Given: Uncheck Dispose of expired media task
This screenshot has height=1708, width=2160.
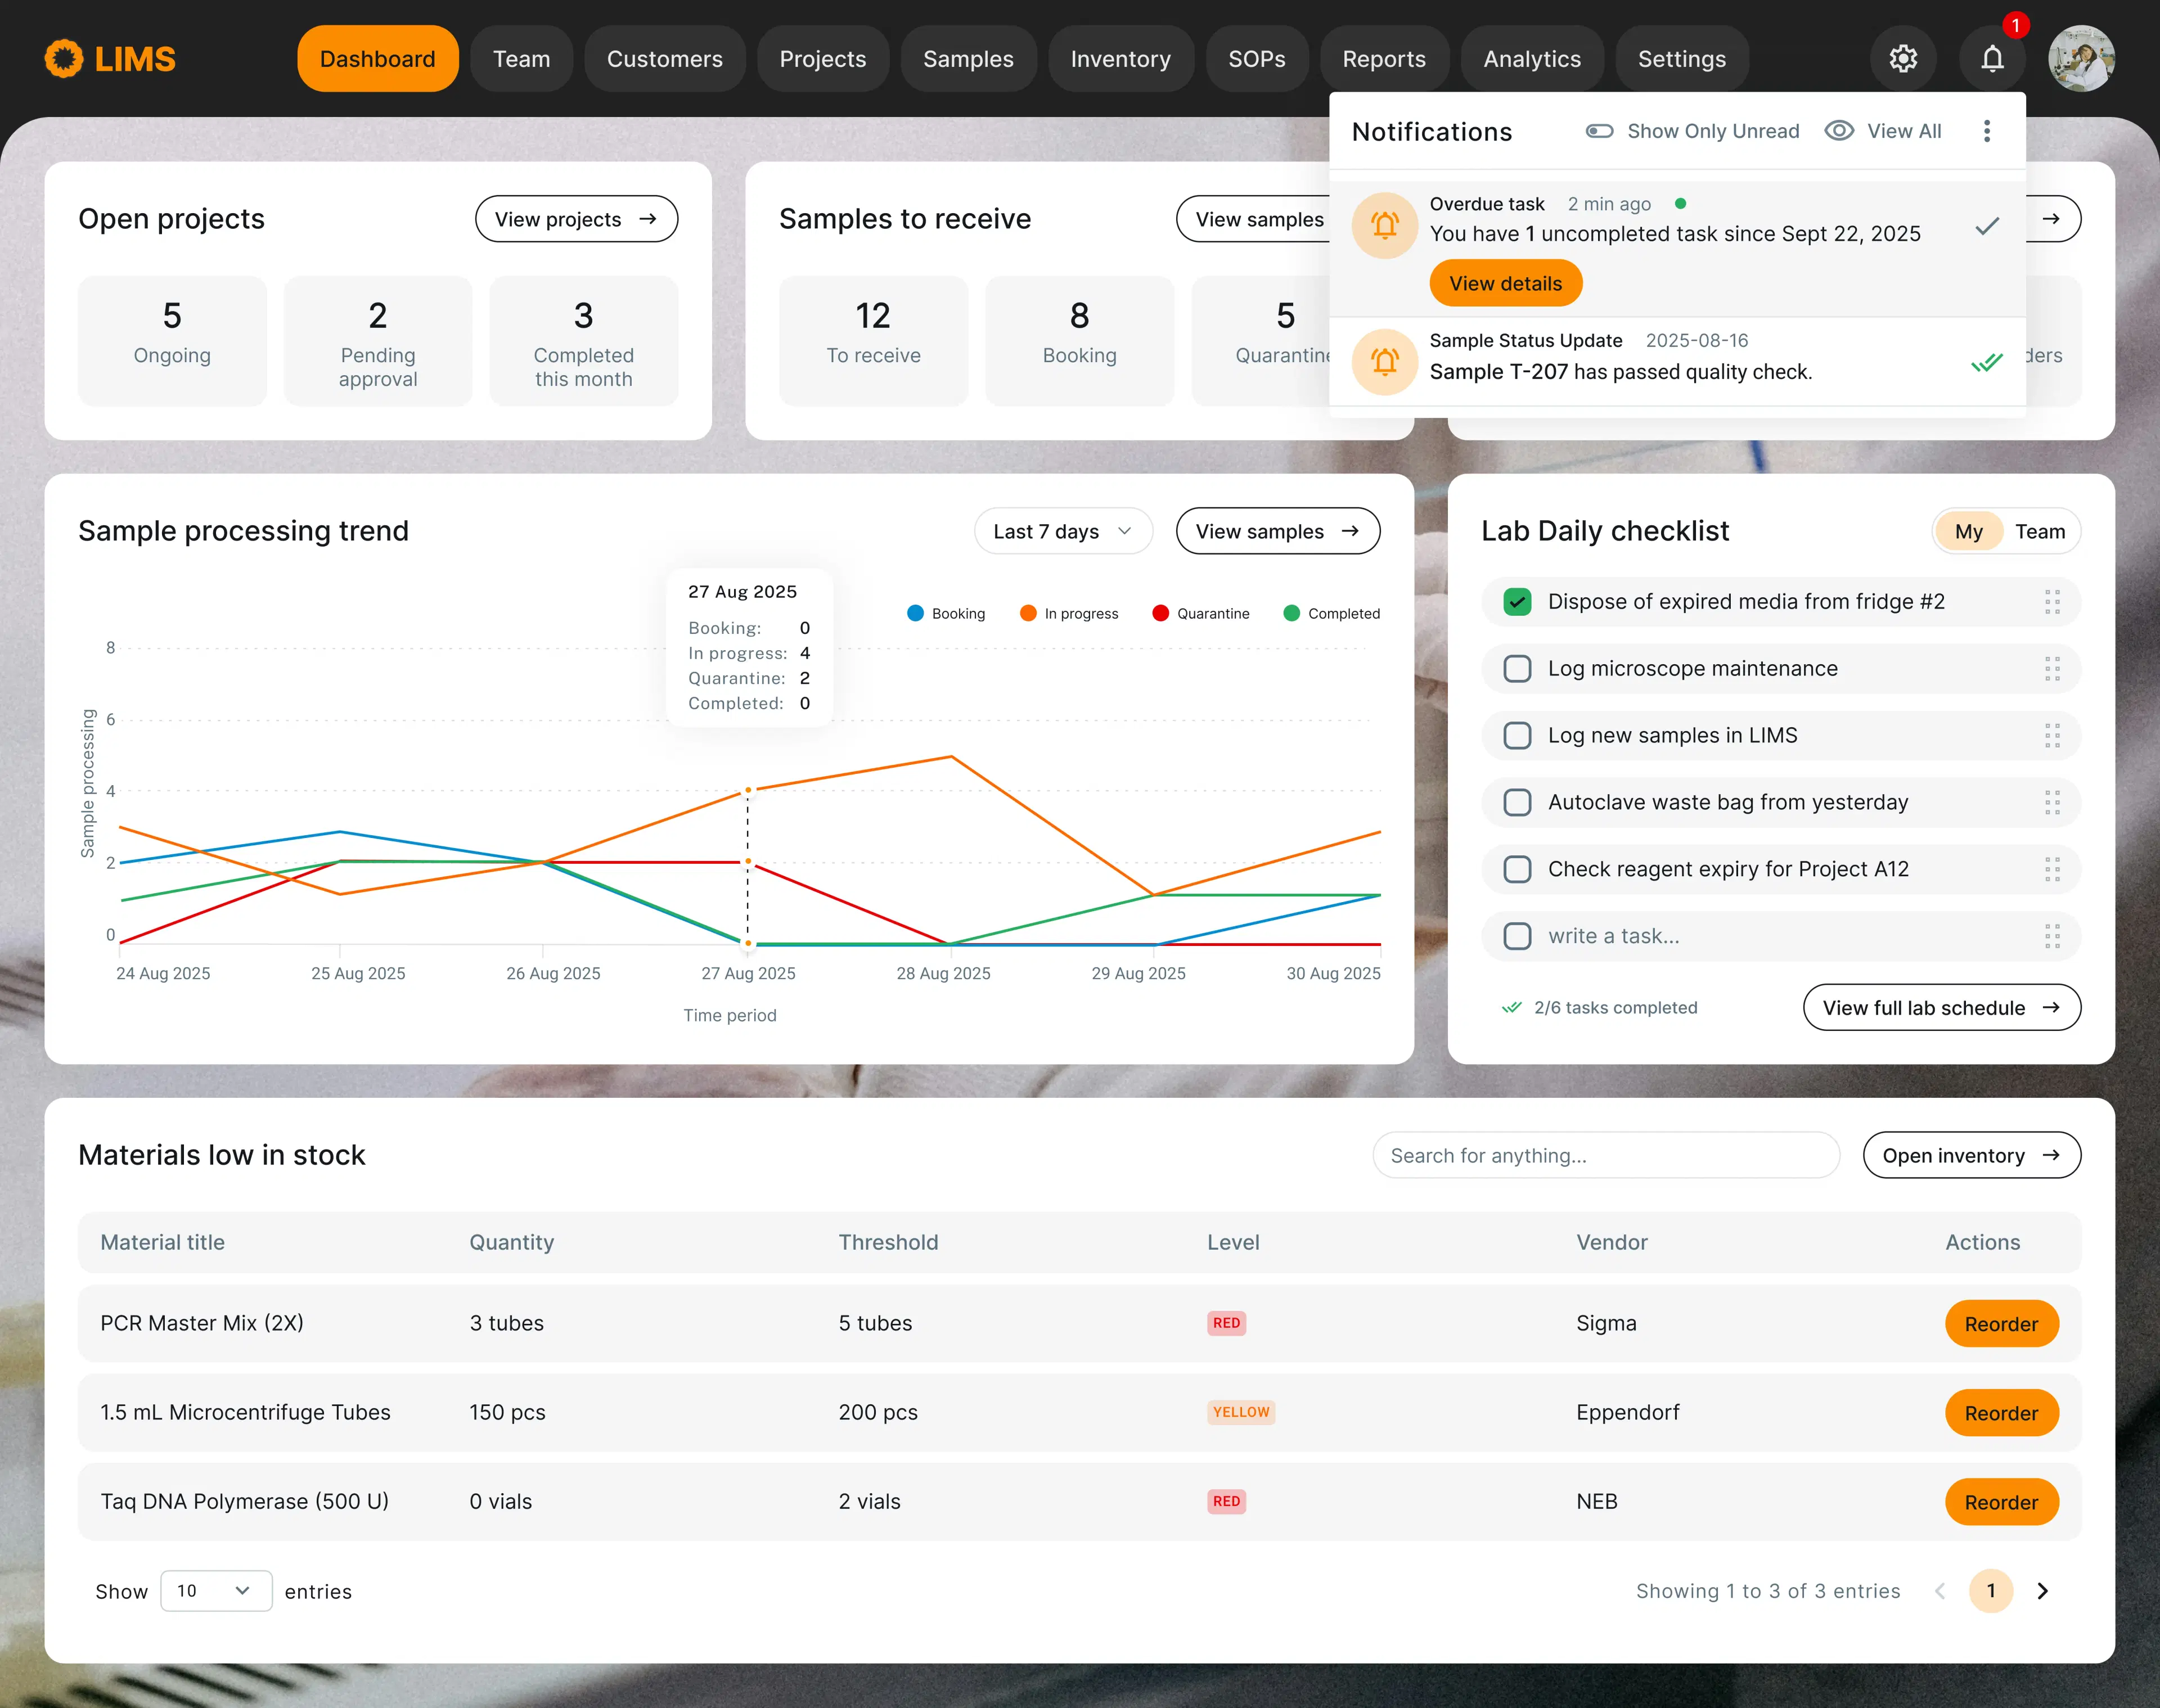Looking at the screenshot, I should tap(1517, 602).
